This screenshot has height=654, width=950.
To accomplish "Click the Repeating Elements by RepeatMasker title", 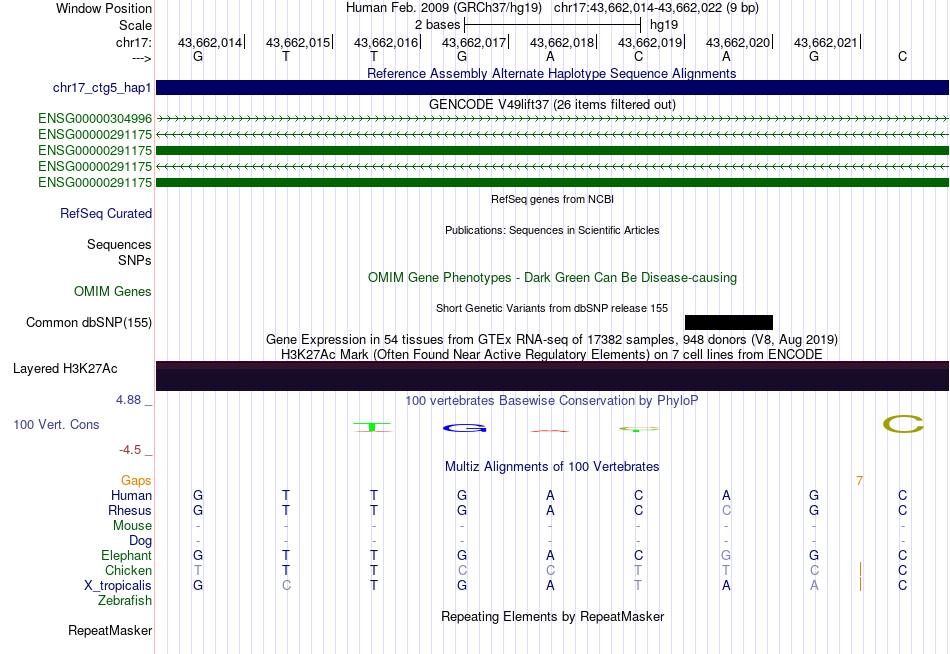I will pyautogui.click(x=552, y=616).
